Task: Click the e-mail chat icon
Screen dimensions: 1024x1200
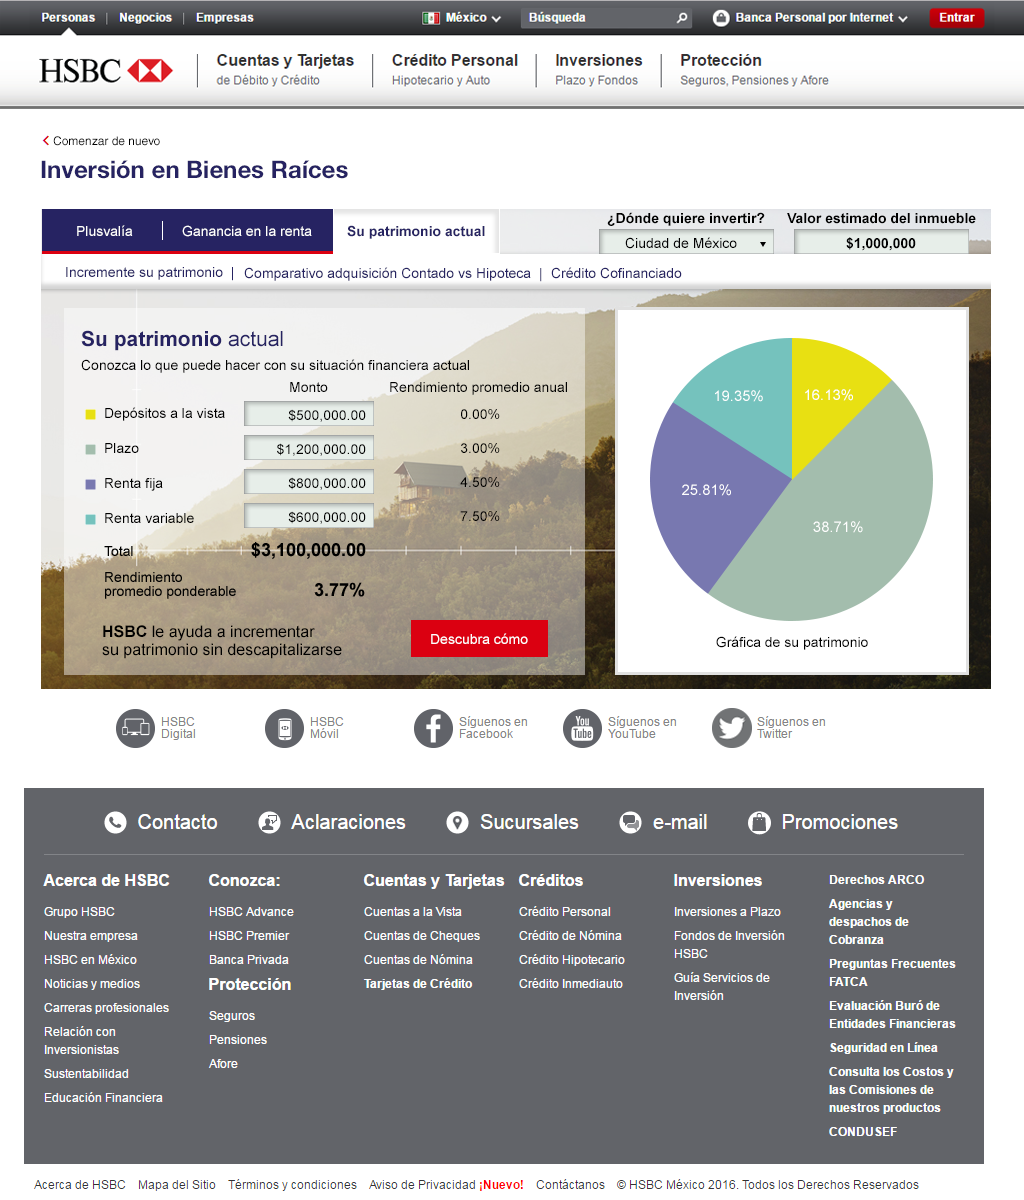Action: [630, 822]
